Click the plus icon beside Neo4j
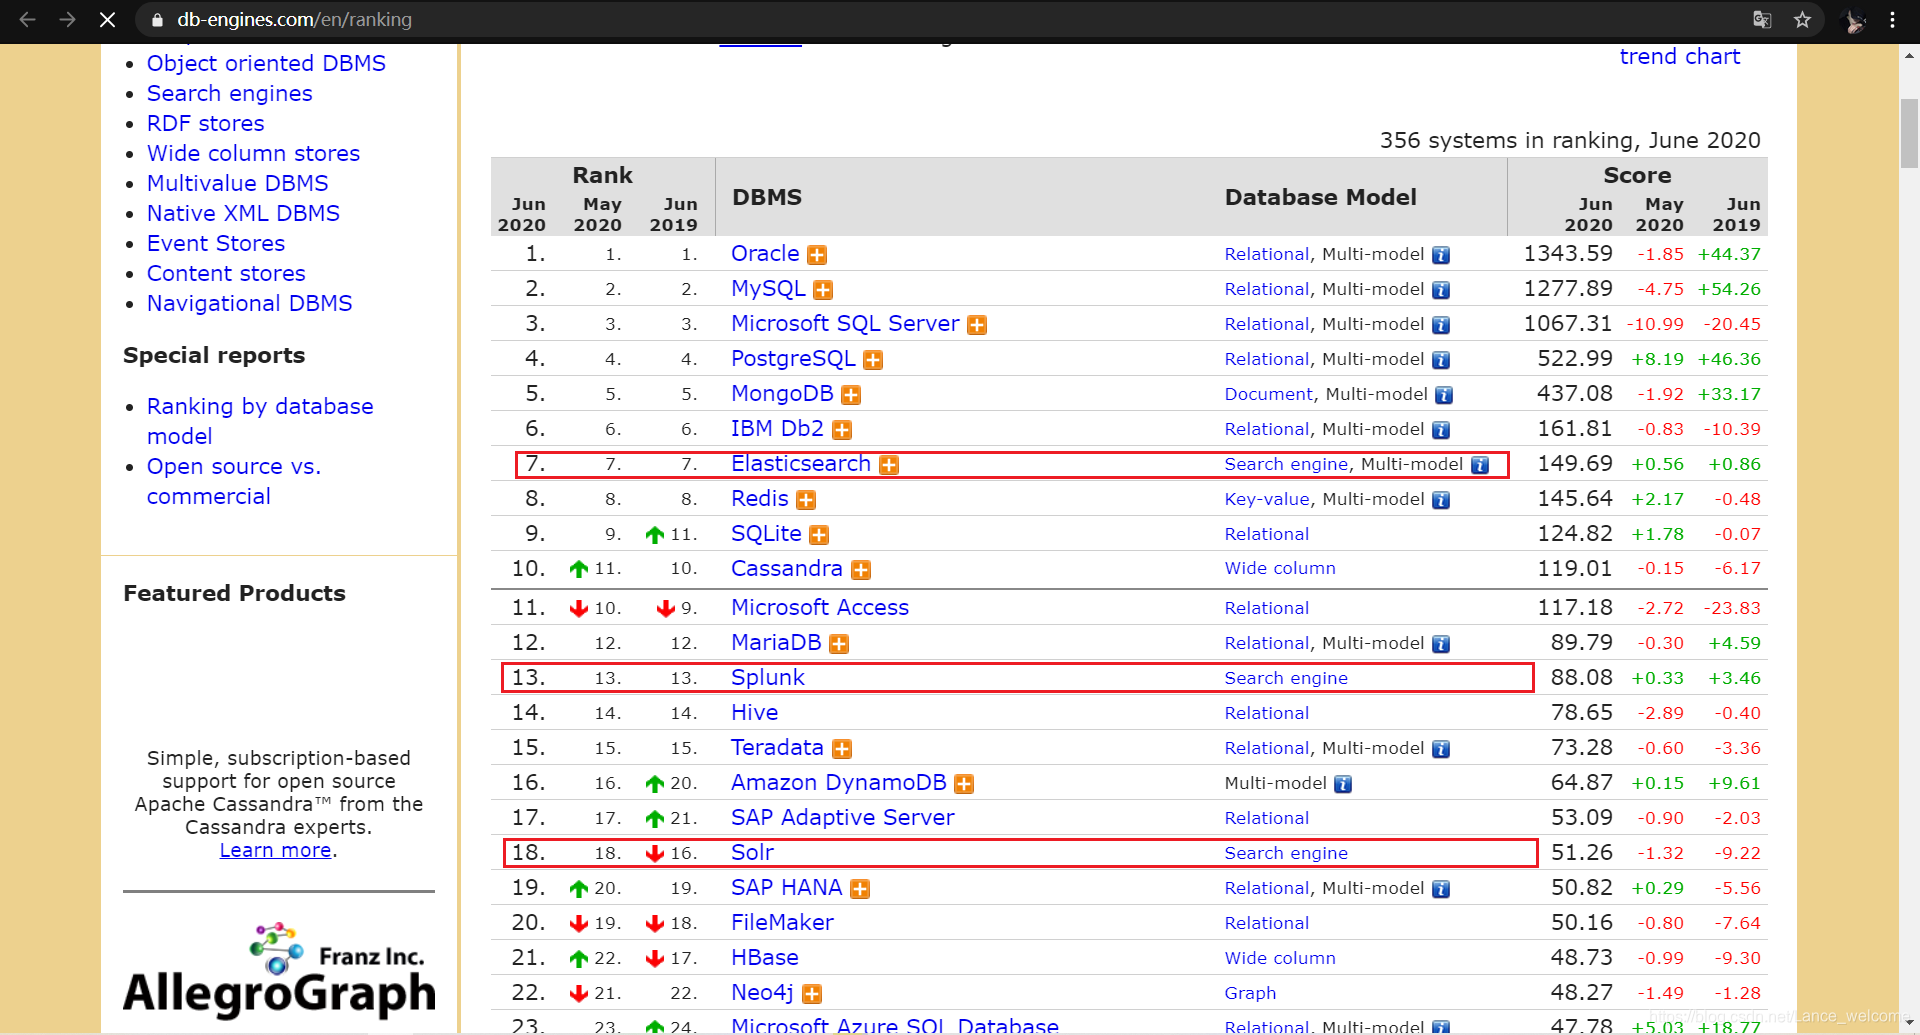Image resolution: width=1920 pixels, height=1035 pixels. point(812,994)
